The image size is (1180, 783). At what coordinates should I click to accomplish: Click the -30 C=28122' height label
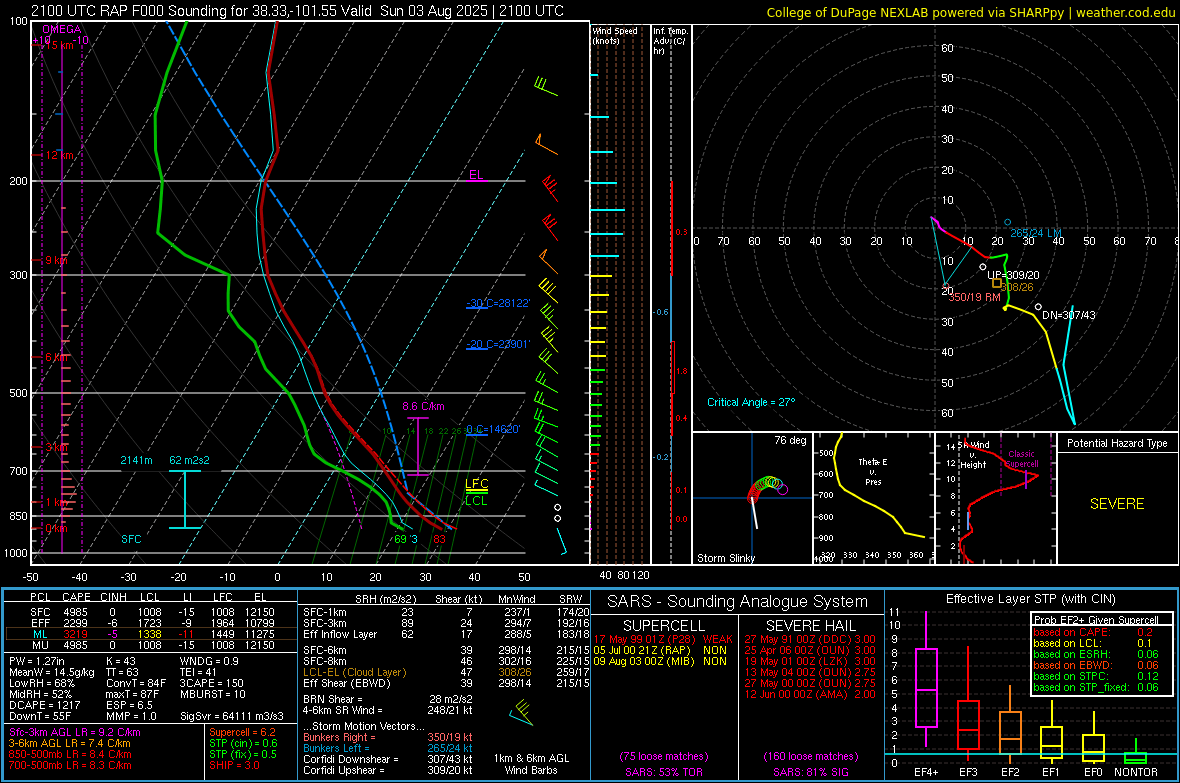[x=498, y=303]
